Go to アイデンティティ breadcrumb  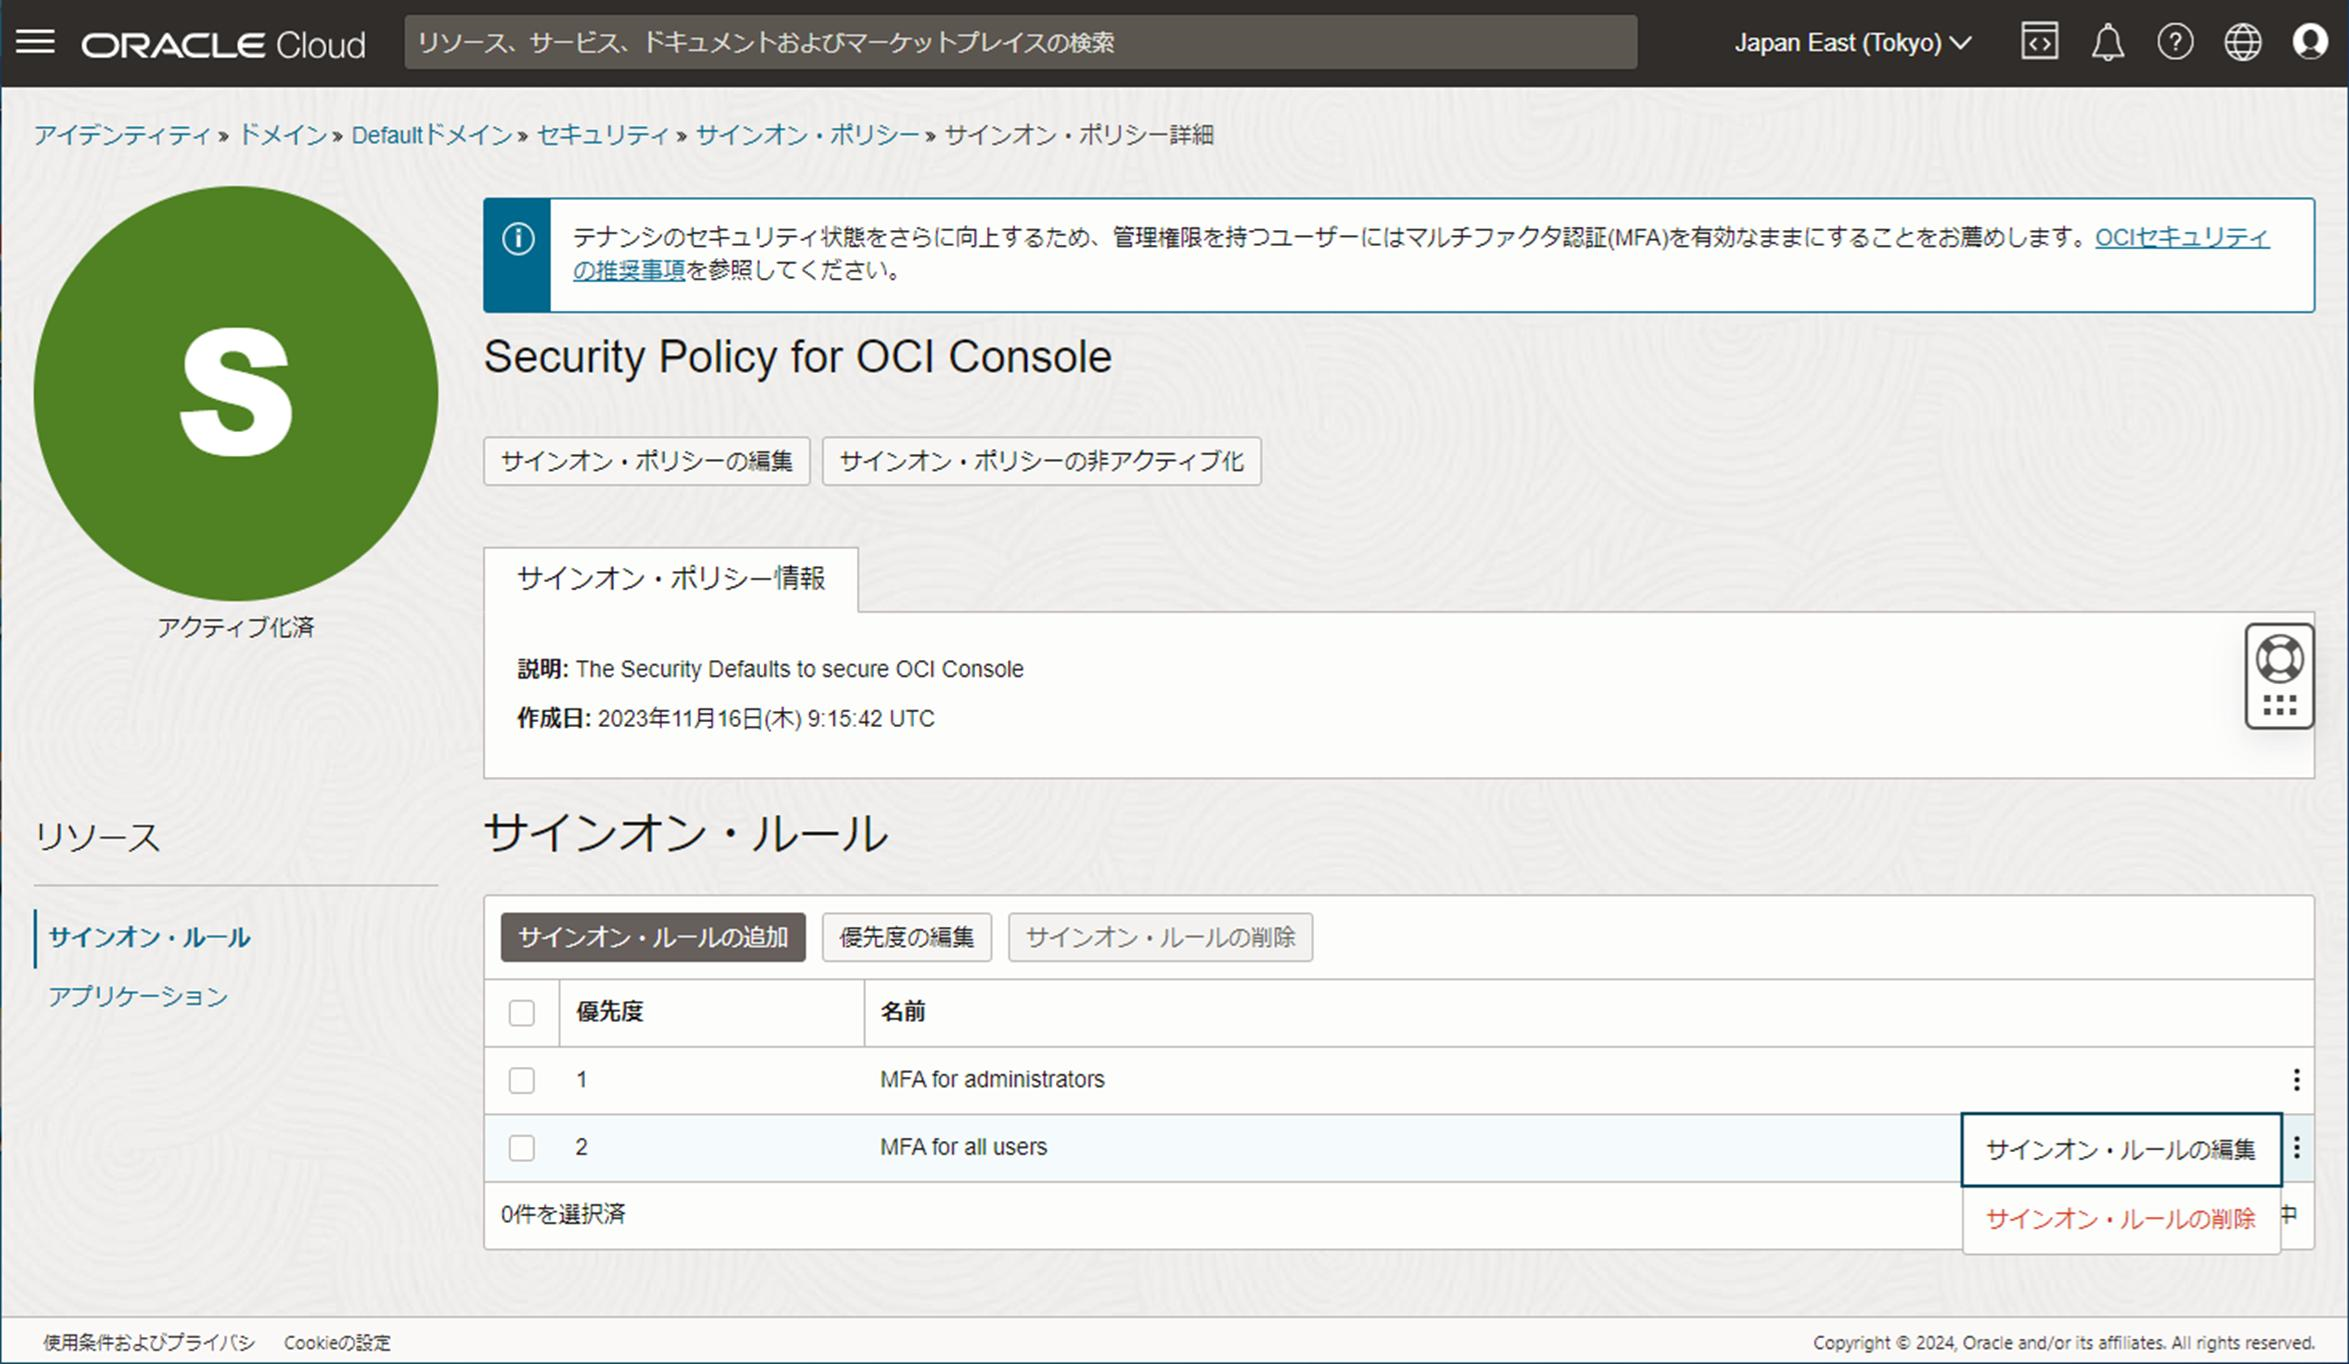(x=122, y=135)
